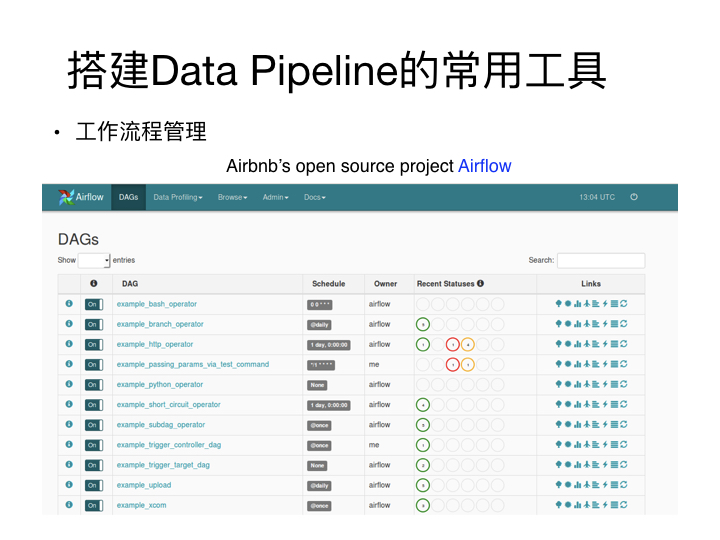This screenshot has width=720, height=540.
Task: Click list-lines icon in example_upload row
Action: pos(614,485)
